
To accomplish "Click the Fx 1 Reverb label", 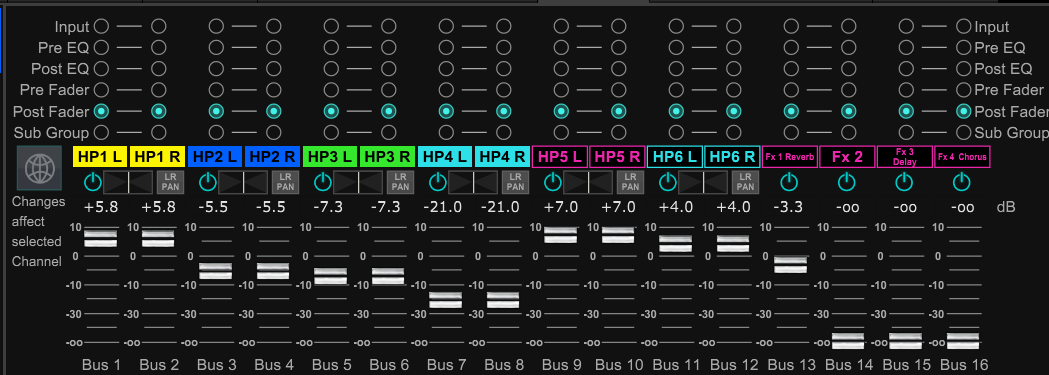I will coord(791,157).
